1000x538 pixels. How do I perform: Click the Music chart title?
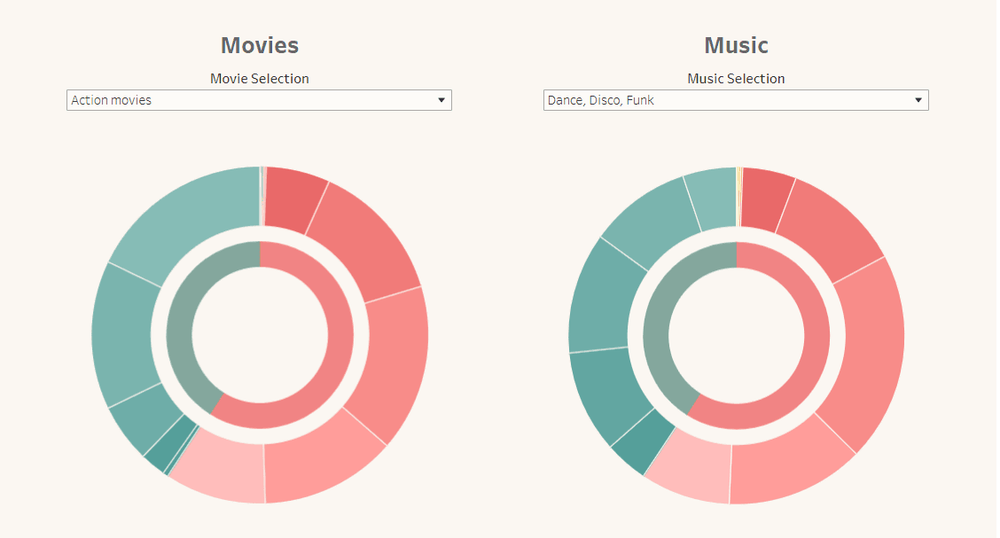click(x=736, y=45)
